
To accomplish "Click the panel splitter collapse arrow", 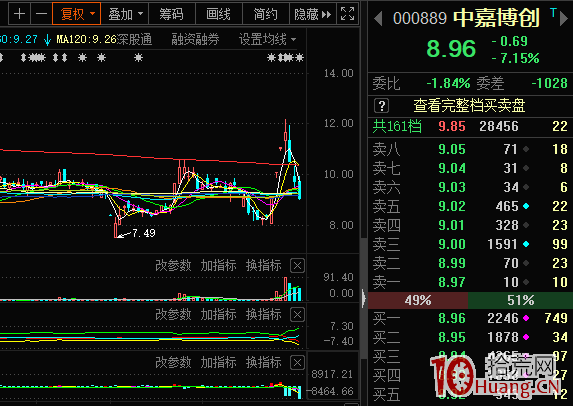I will (x=364, y=299).
